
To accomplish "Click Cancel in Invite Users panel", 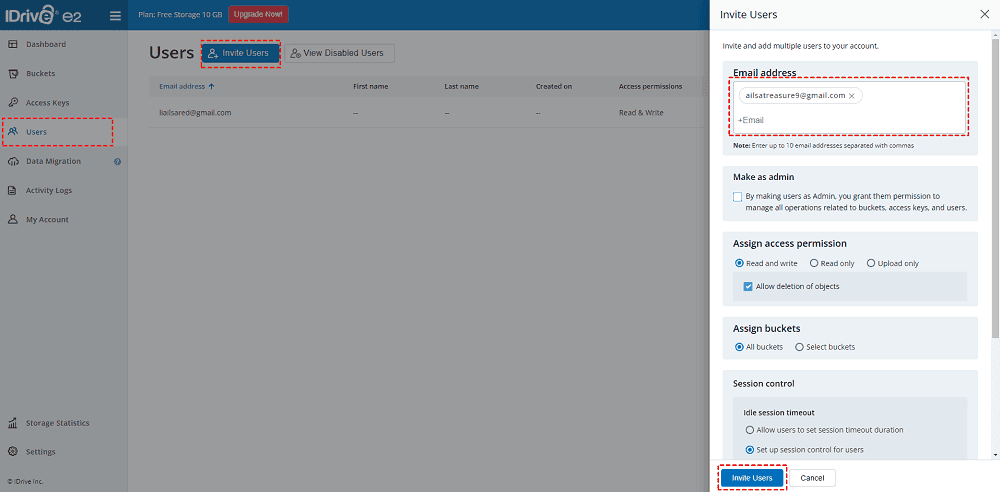I will point(812,478).
